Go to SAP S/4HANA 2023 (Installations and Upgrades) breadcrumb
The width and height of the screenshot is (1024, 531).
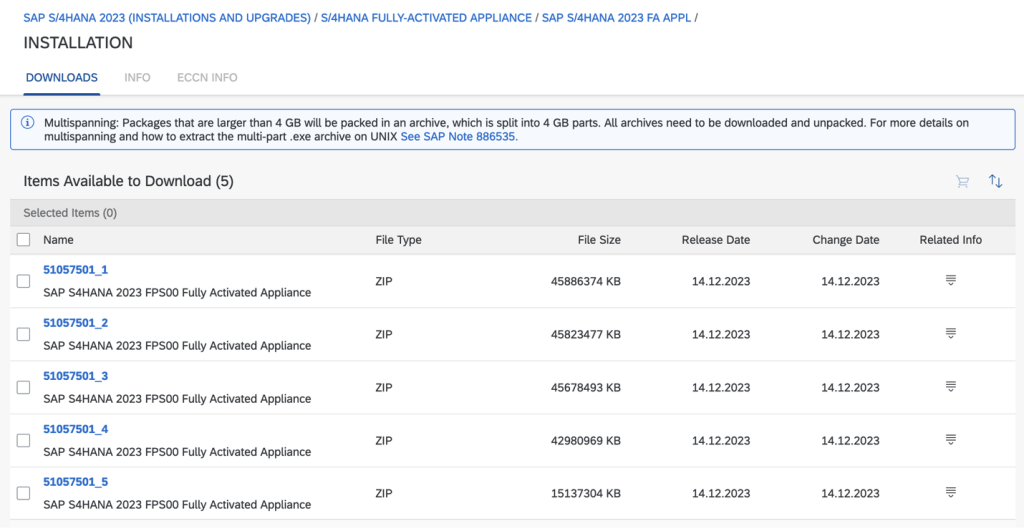tap(167, 18)
